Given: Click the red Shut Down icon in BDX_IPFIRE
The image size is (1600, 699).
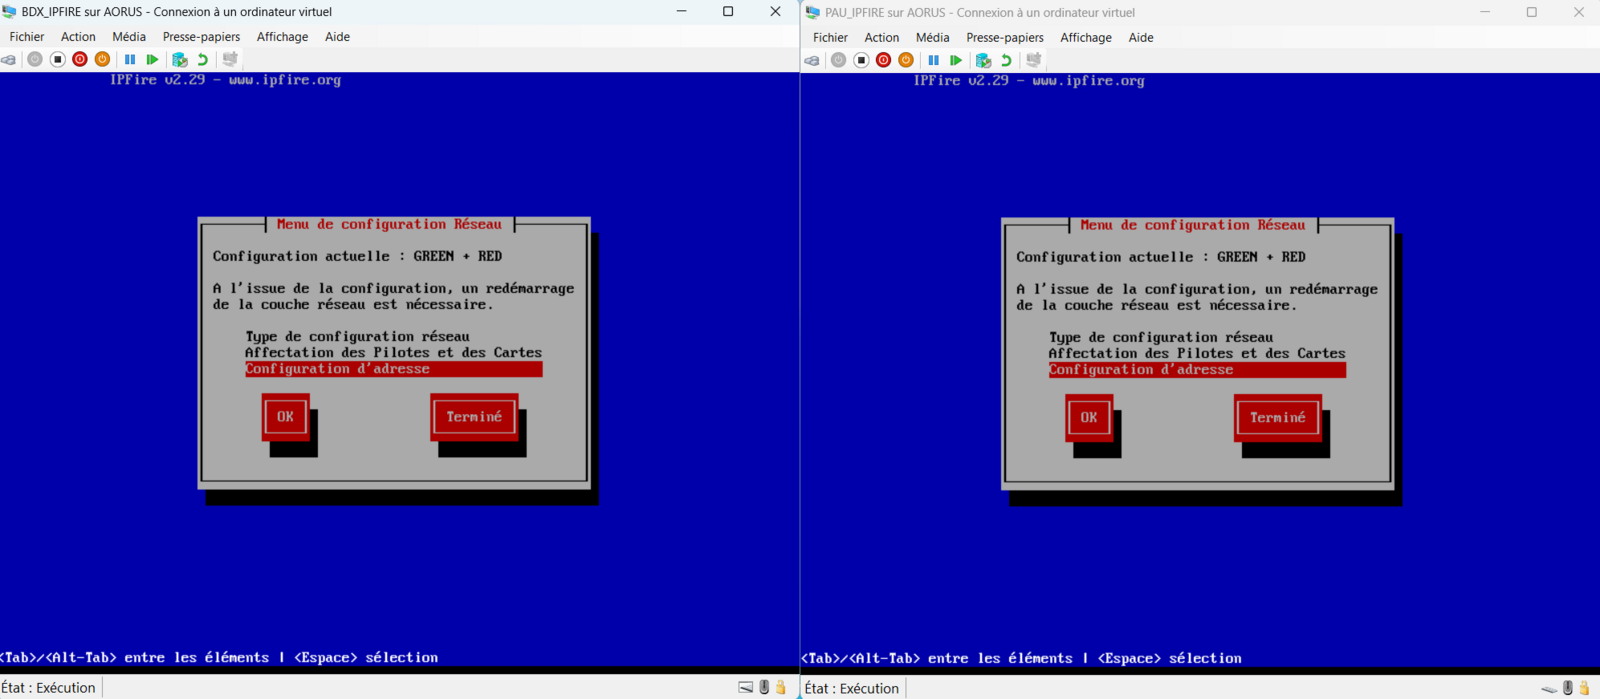Looking at the screenshot, I should pyautogui.click(x=80, y=60).
